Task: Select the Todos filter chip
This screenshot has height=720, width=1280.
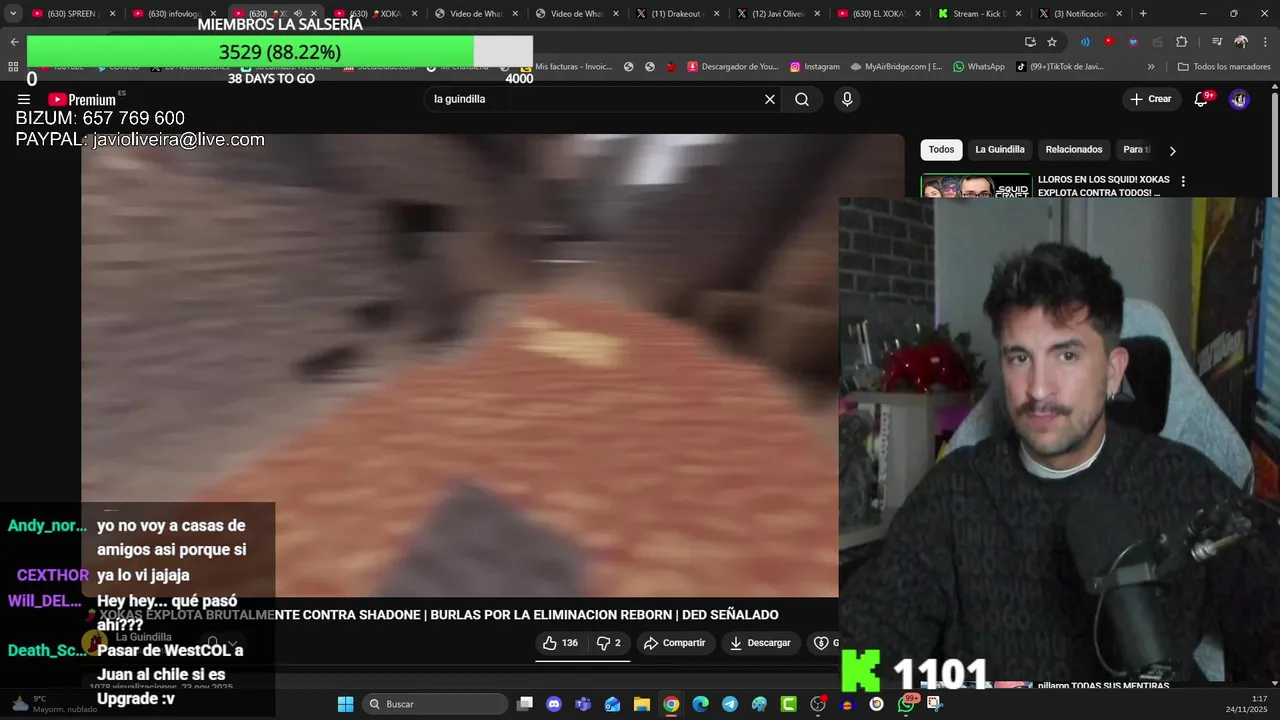Action: [x=941, y=150]
